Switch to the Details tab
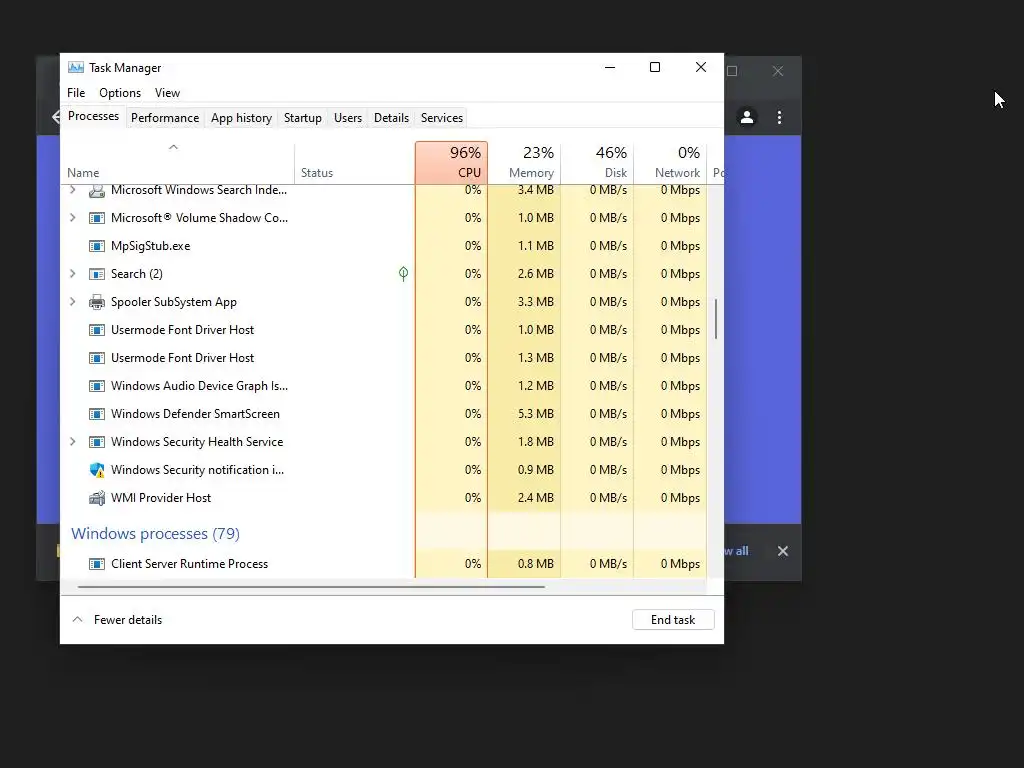Screen dimensions: 1024x768 tap(391, 118)
